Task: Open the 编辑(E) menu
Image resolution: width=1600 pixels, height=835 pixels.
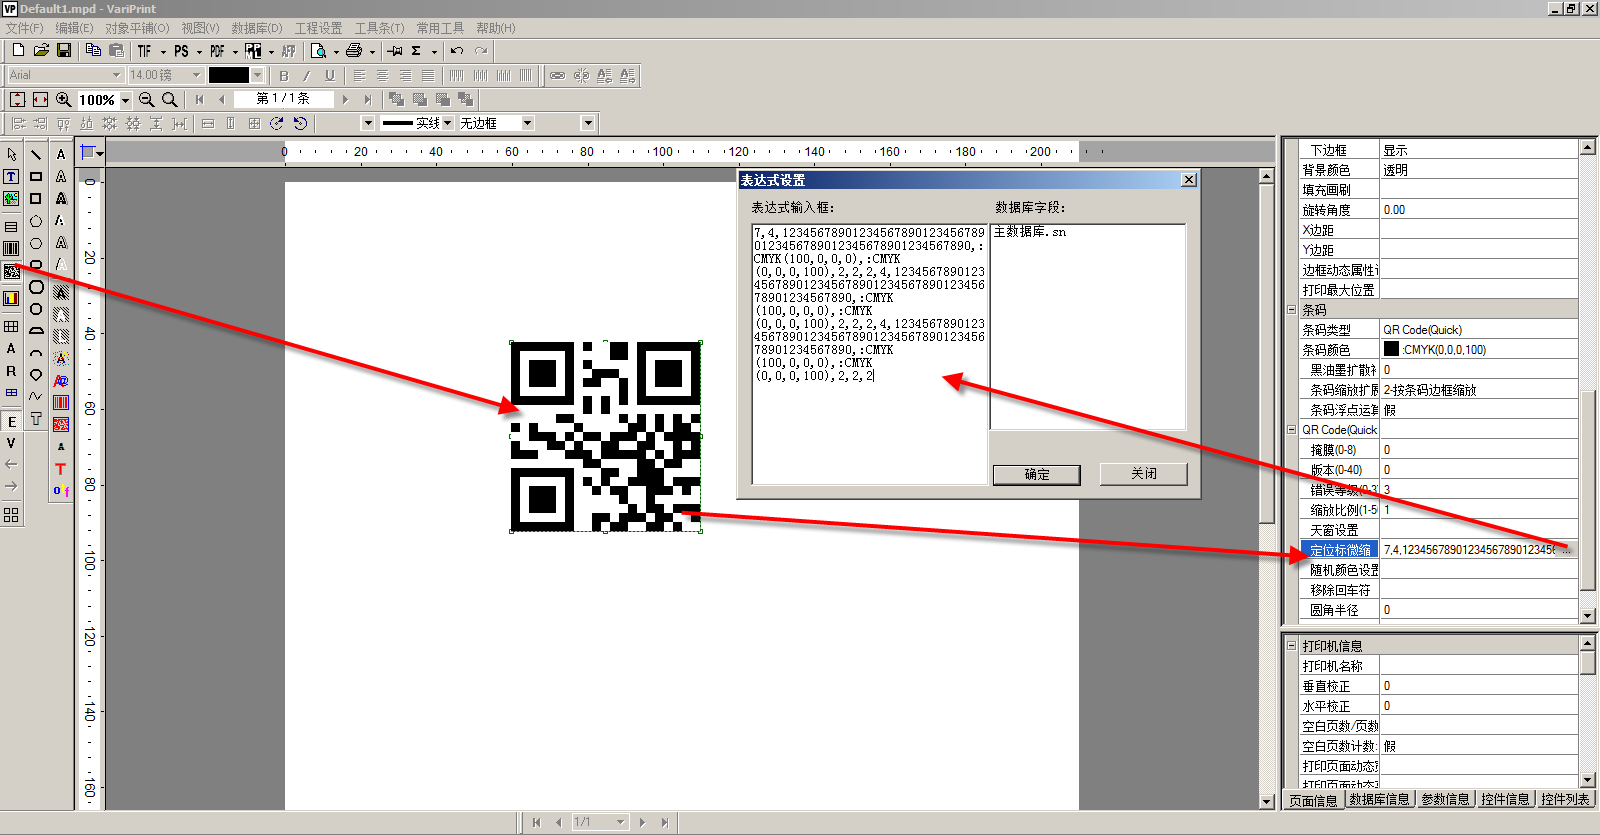Action: 74,28
